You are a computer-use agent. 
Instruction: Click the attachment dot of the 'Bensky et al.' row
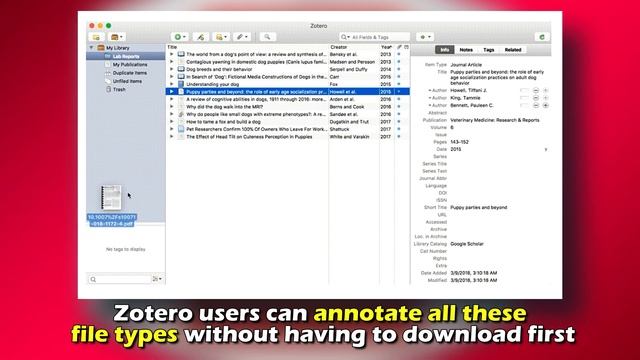399,54
